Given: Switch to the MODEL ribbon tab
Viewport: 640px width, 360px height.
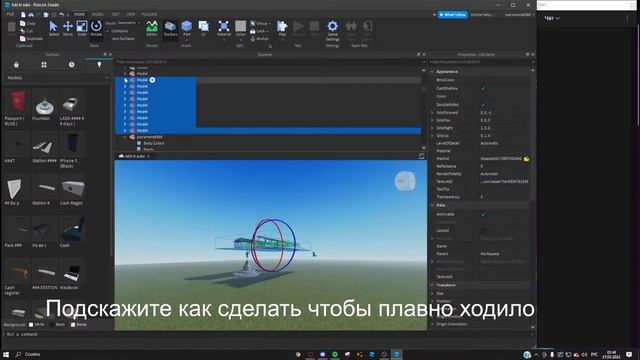Looking at the screenshot, I should pos(98,14).
